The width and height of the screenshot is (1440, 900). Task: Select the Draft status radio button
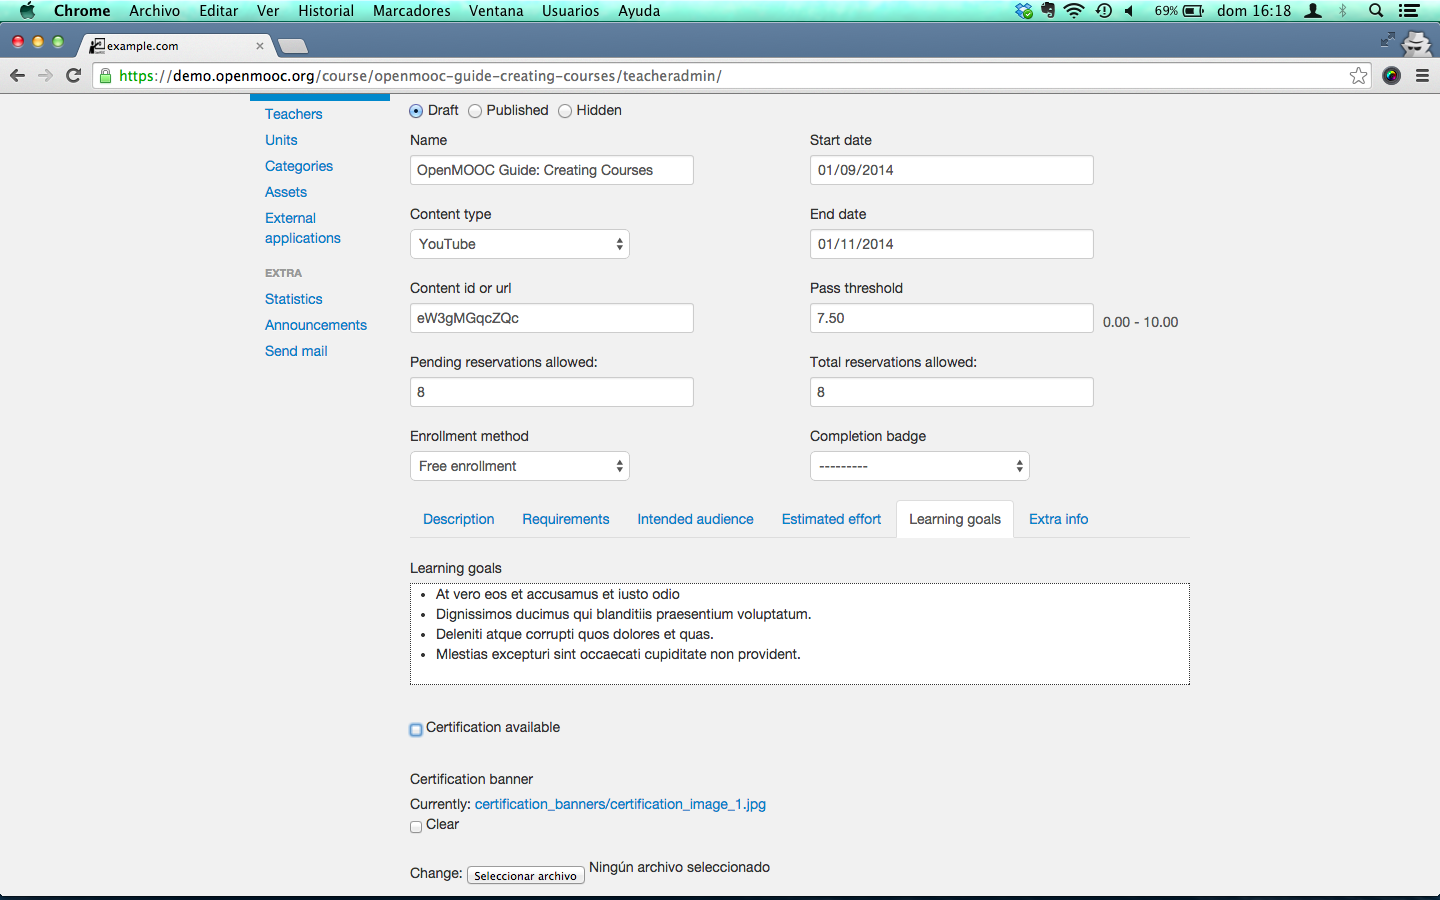[x=416, y=111]
